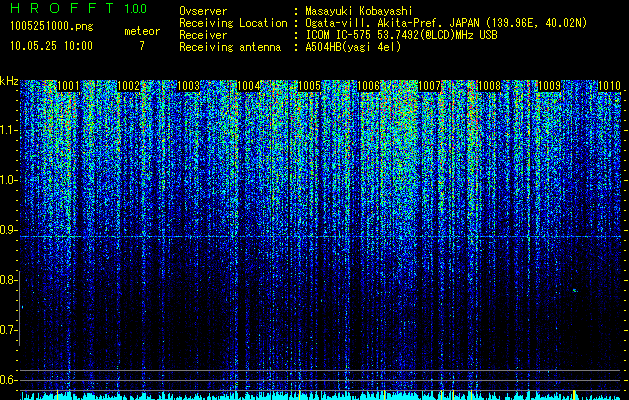Click the meteor count value 7
629x400 pixels.
tap(142, 46)
